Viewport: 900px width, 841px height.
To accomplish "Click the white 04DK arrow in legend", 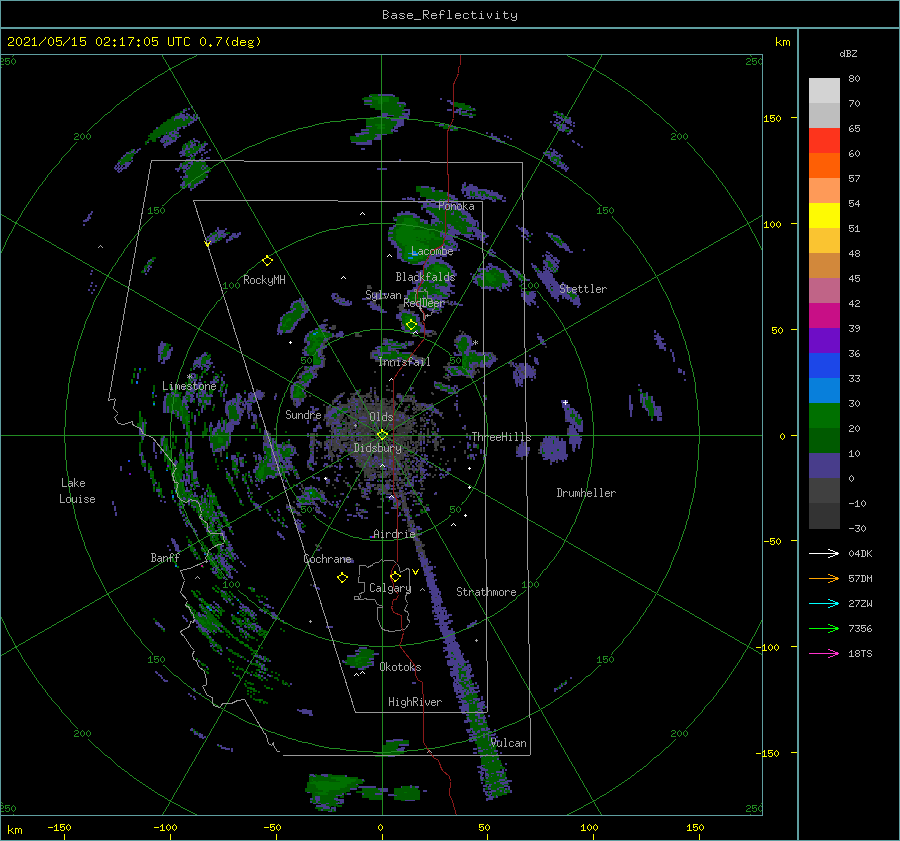I will (824, 553).
